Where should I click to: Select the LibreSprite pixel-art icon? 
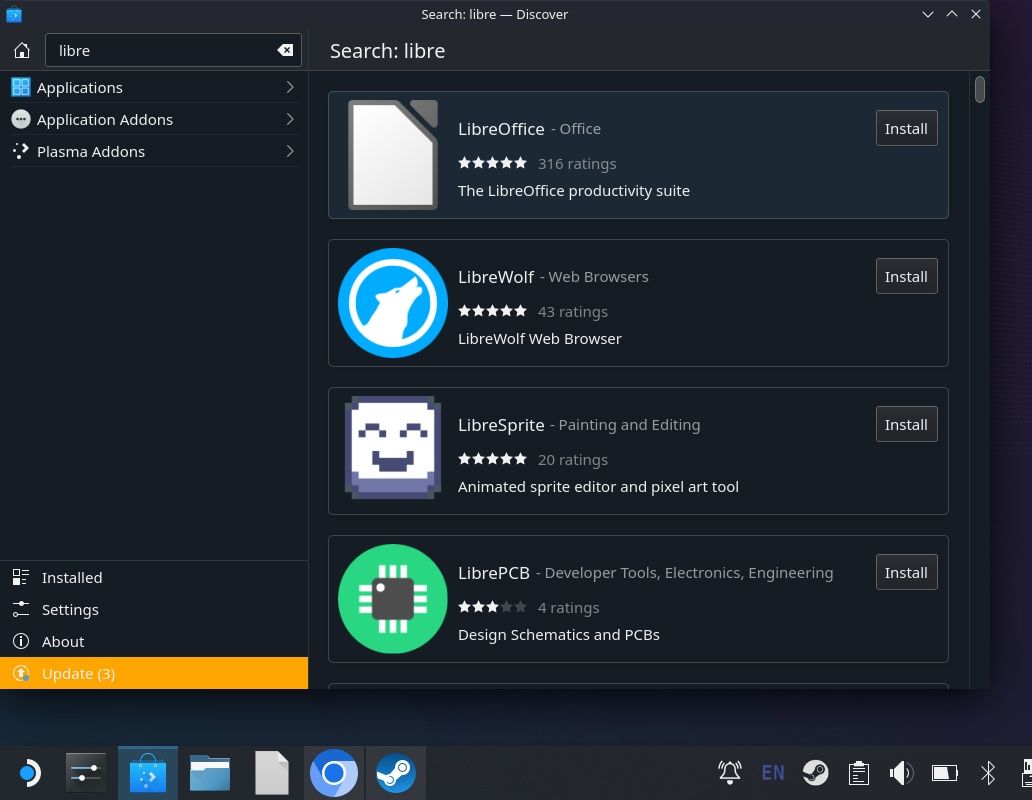[x=392, y=448]
